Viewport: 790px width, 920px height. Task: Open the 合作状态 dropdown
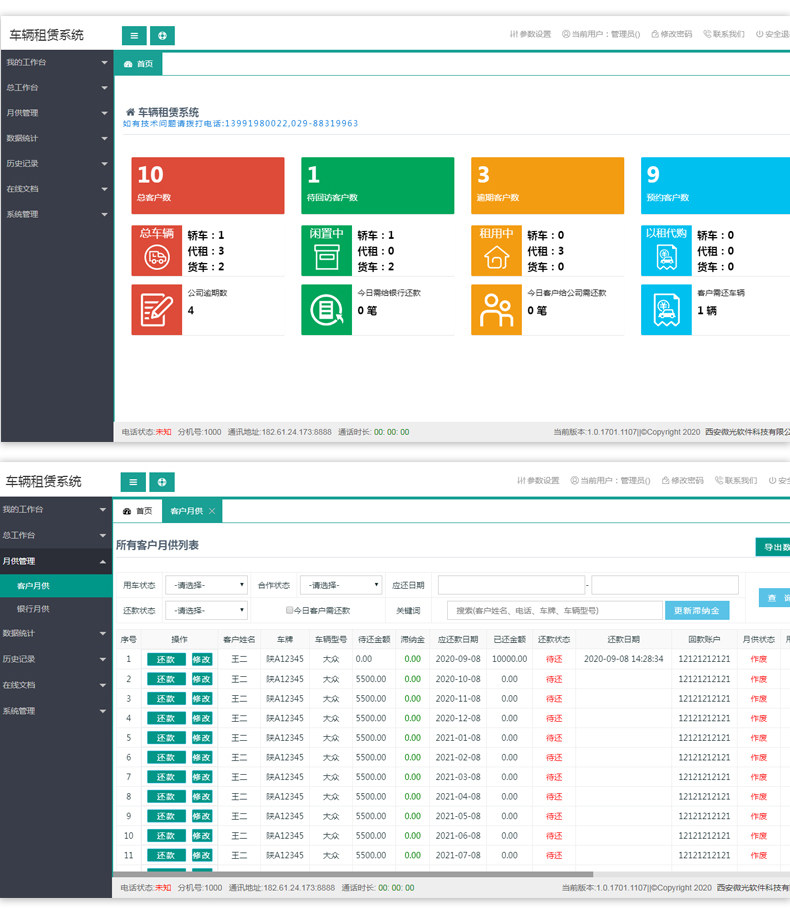point(341,585)
